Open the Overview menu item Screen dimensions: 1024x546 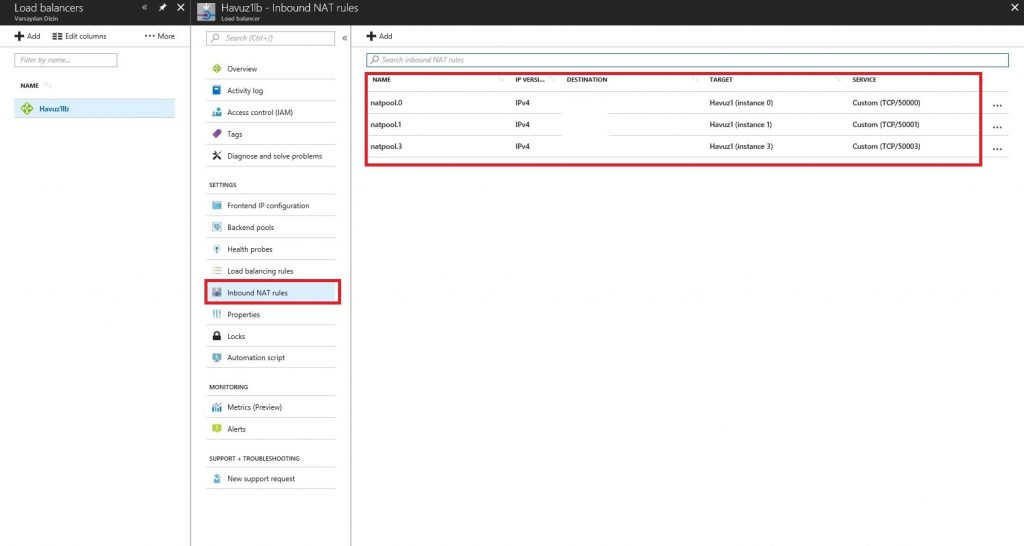click(242, 69)
